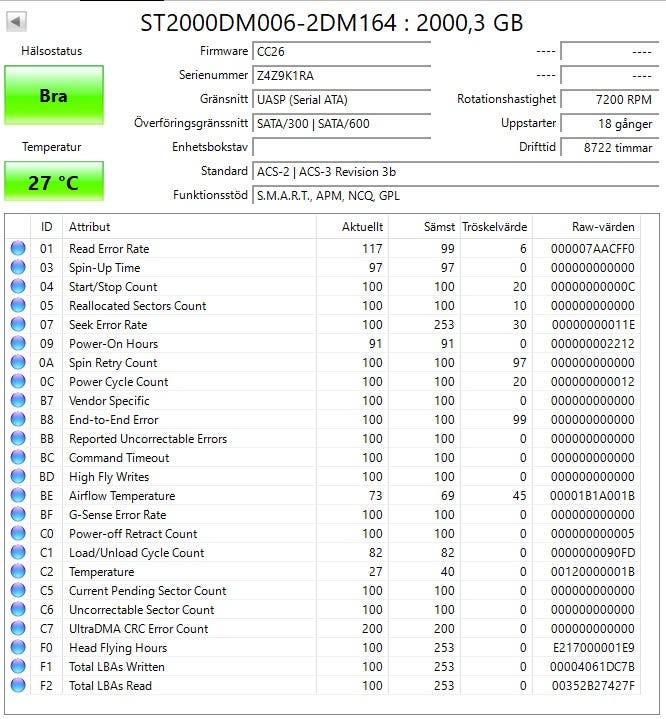Sort by the Attribut column header
This screenshot has height=719, width=666.
pos(189,227)
